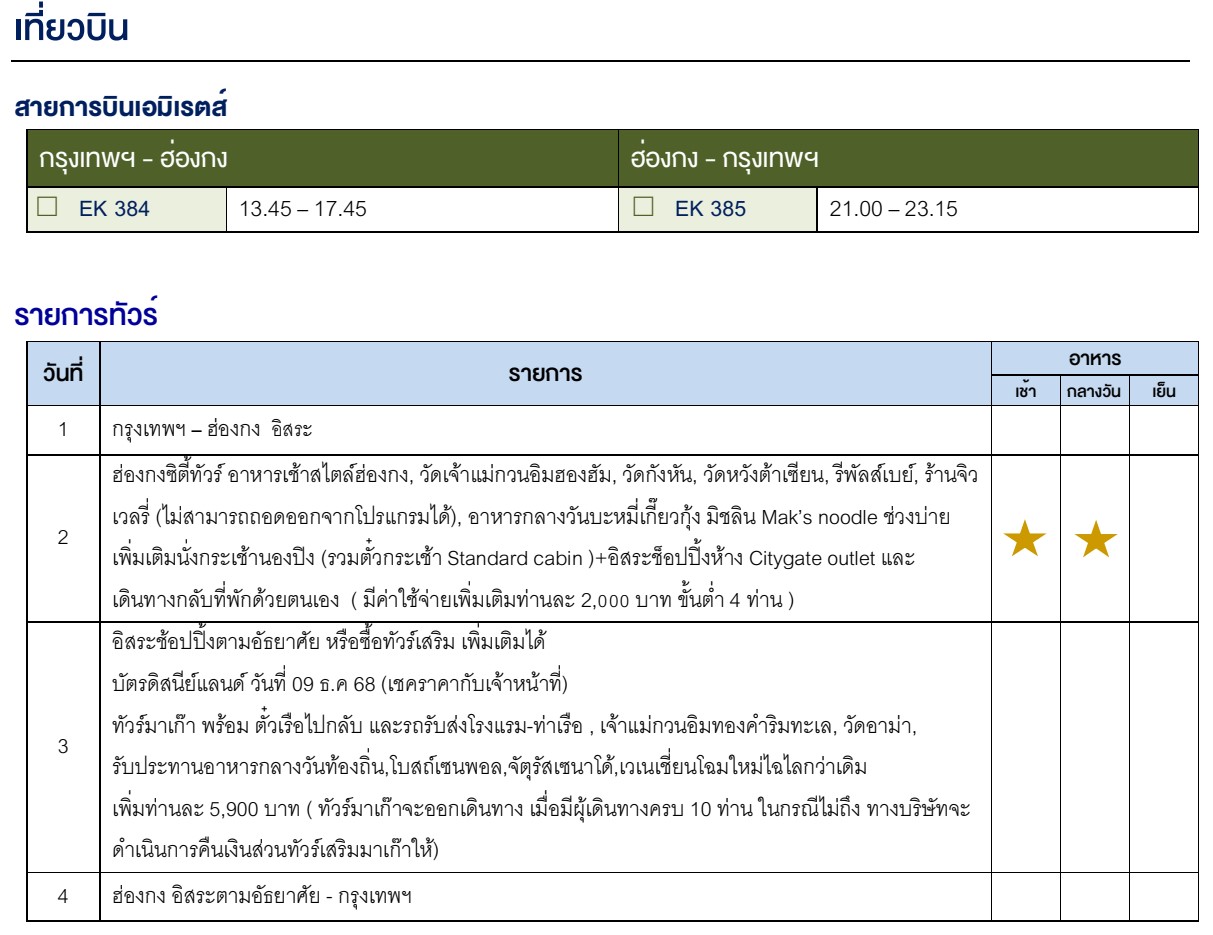
Task: Click the รายการ column header
Action: [545, 373]
